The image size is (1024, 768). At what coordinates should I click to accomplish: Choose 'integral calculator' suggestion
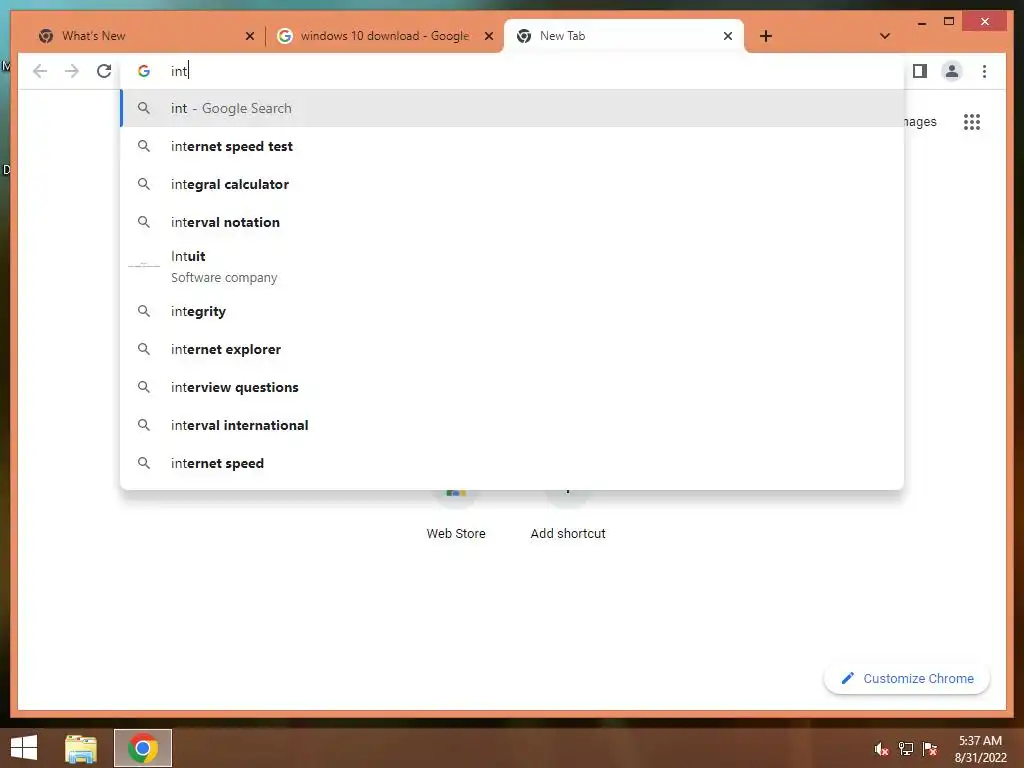coord(512,184)
